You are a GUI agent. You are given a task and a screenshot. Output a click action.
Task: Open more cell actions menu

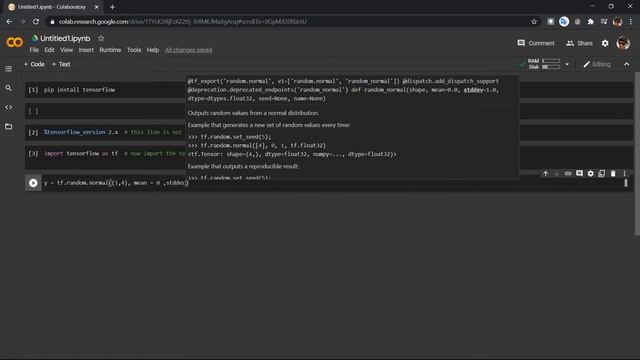(624, 173)
